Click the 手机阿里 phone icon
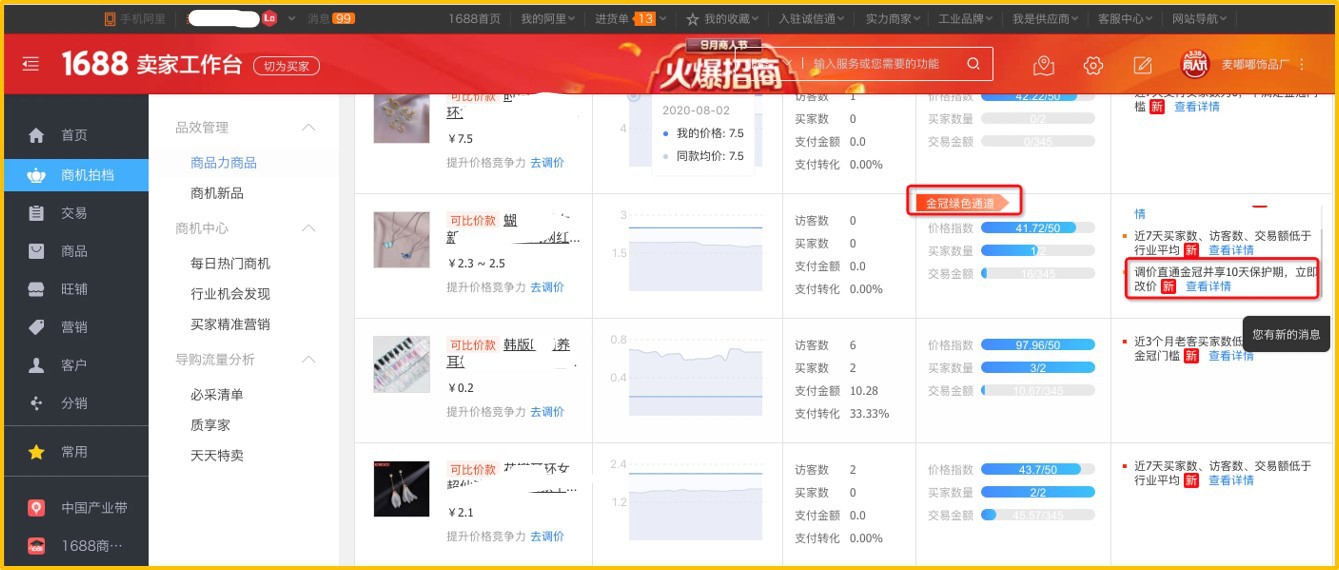This screenshot has width=1339, height=570. 110,19
